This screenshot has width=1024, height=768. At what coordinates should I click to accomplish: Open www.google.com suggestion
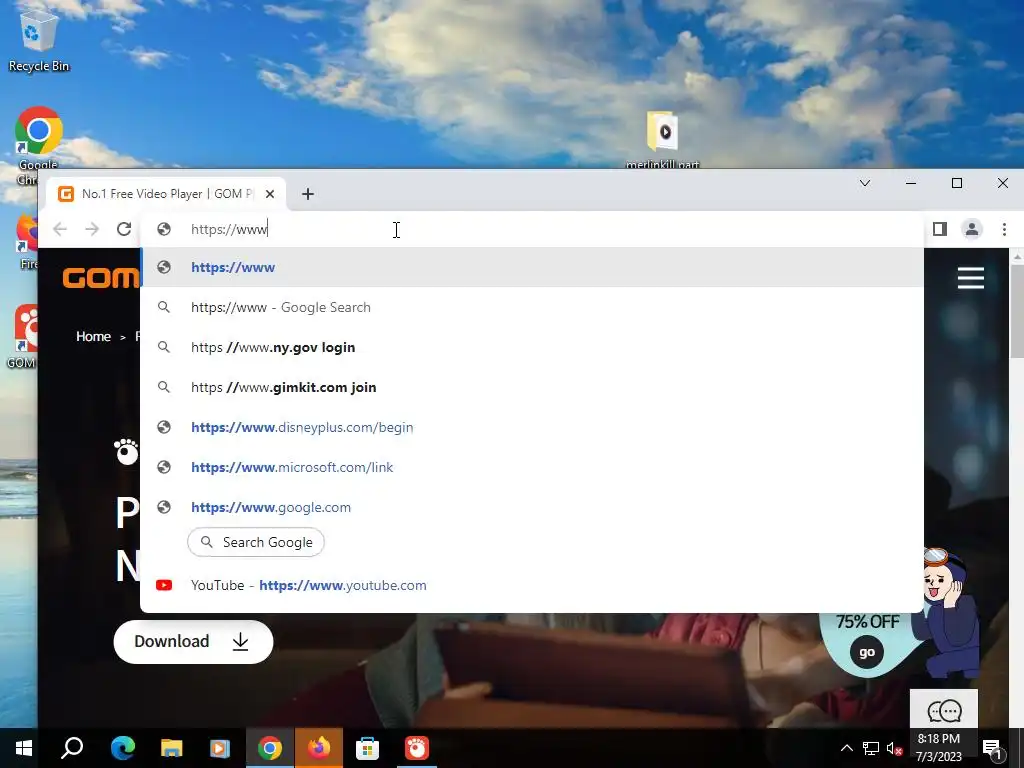532,507
